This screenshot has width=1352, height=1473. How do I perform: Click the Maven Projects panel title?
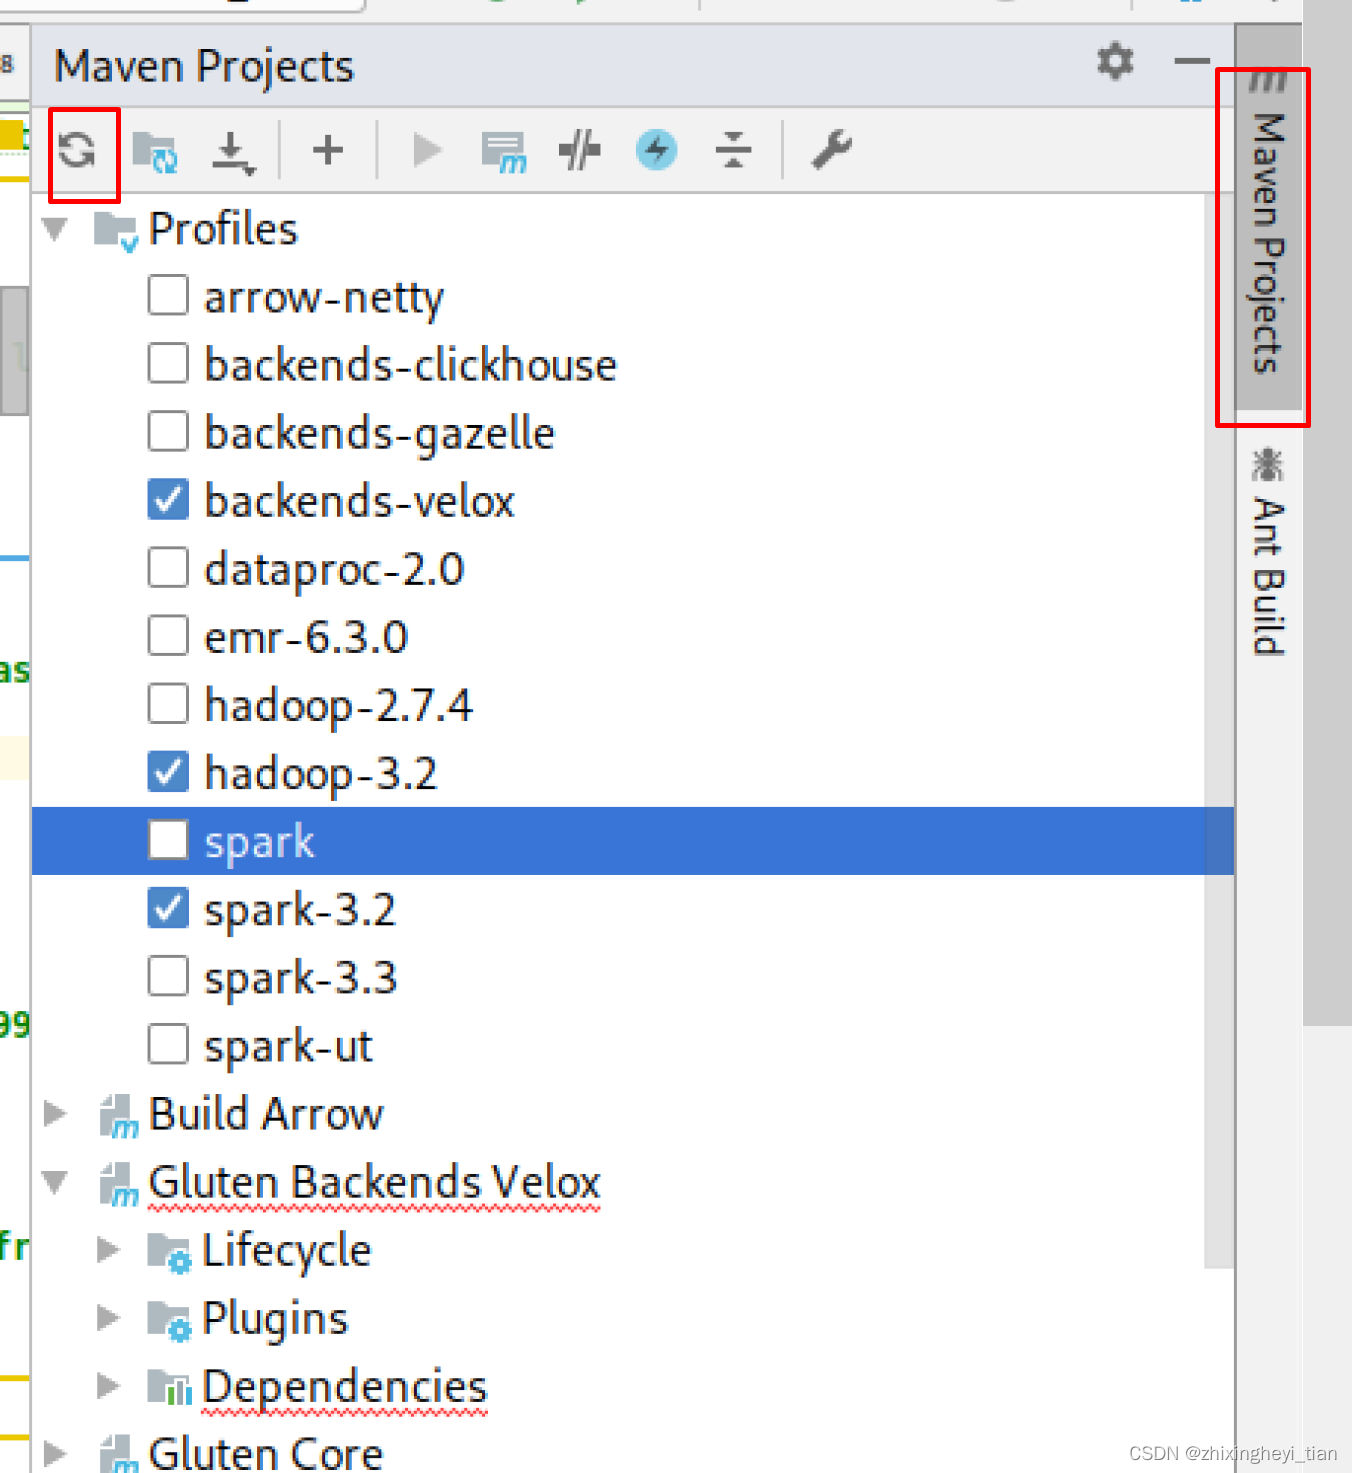(204, 67)
